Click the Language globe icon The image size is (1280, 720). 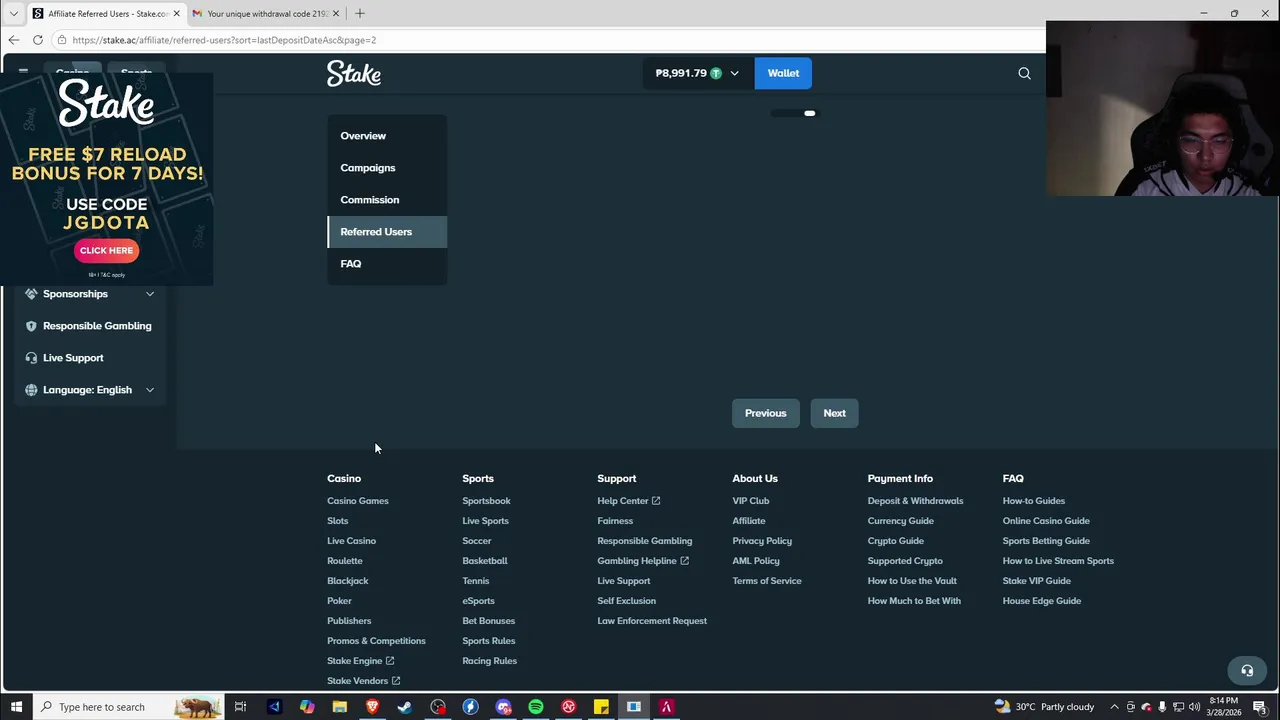(x=31, y=390)
